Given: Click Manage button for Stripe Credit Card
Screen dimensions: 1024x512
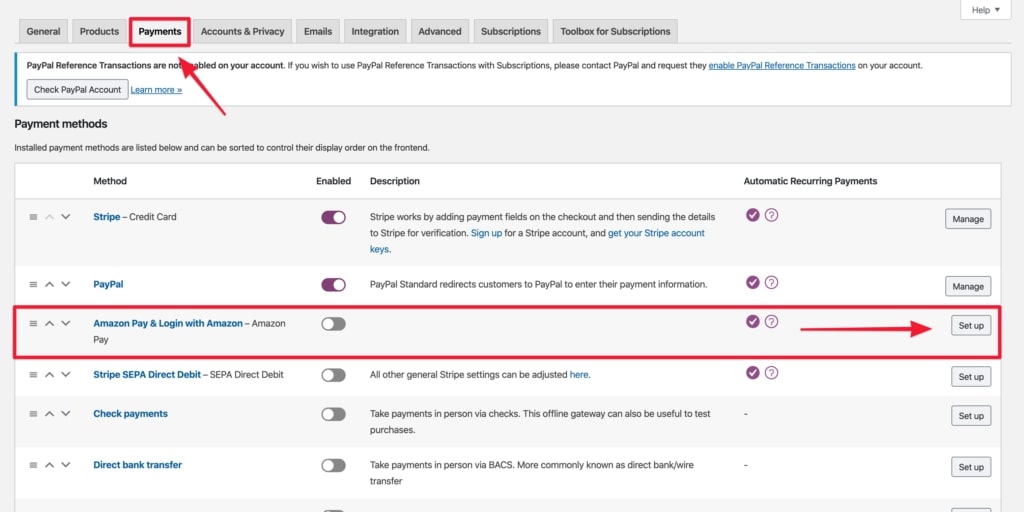Looking at the screenshot, I should [968, 219].
